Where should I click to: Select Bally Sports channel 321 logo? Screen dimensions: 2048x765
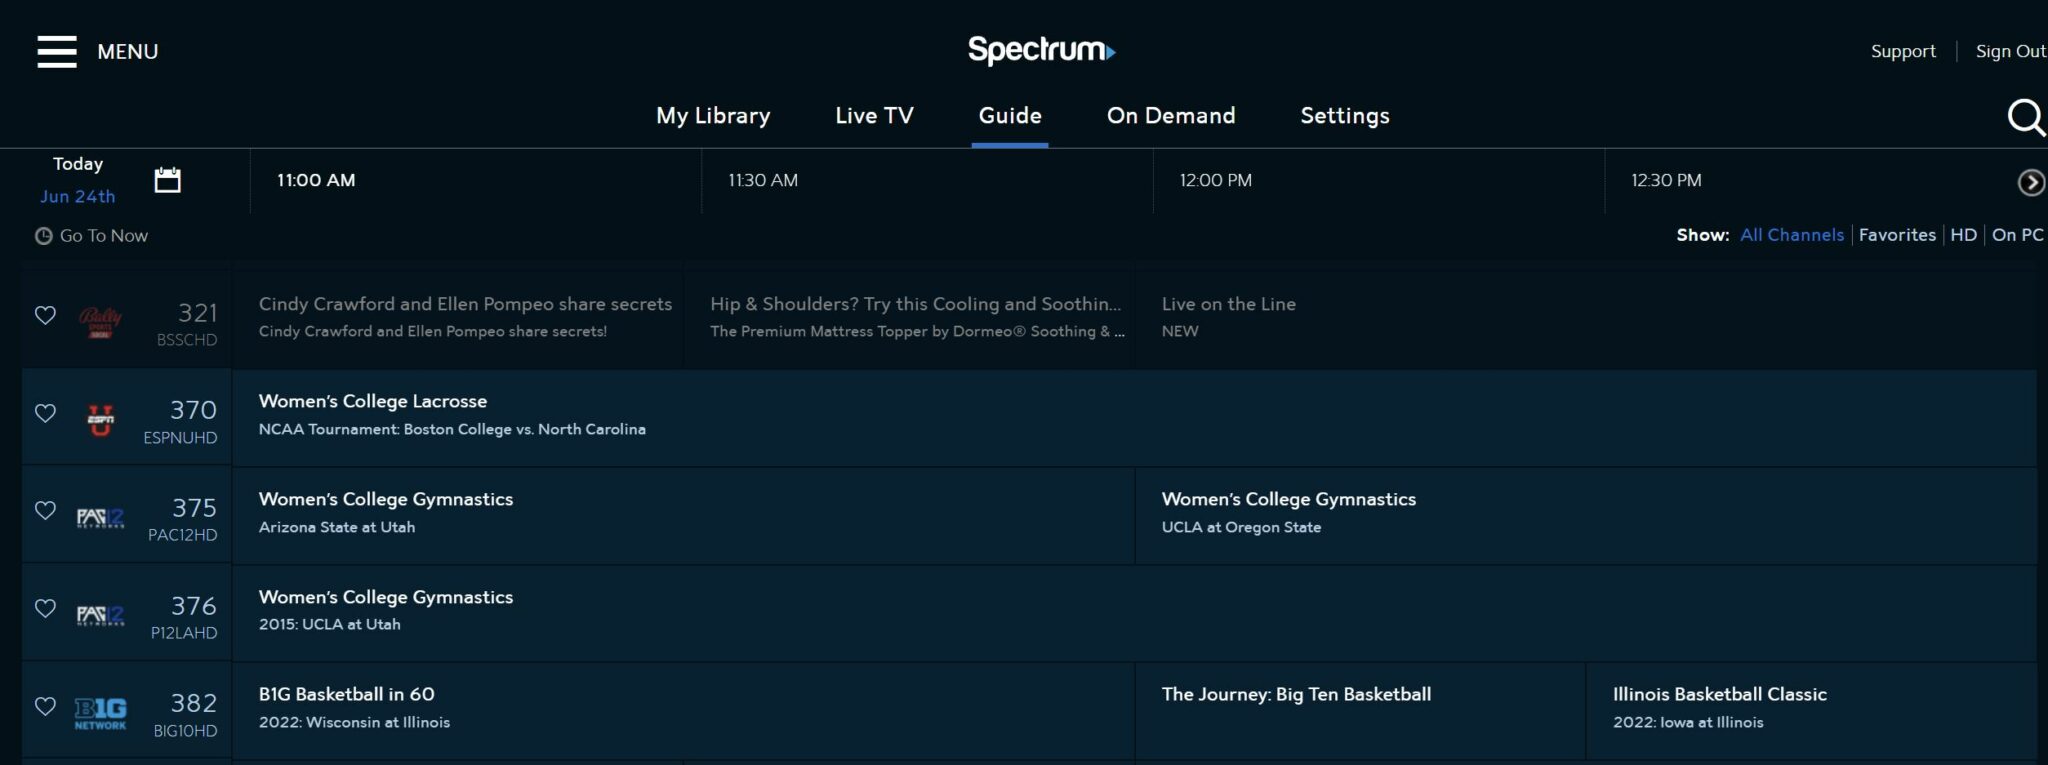tap(100, 321)
